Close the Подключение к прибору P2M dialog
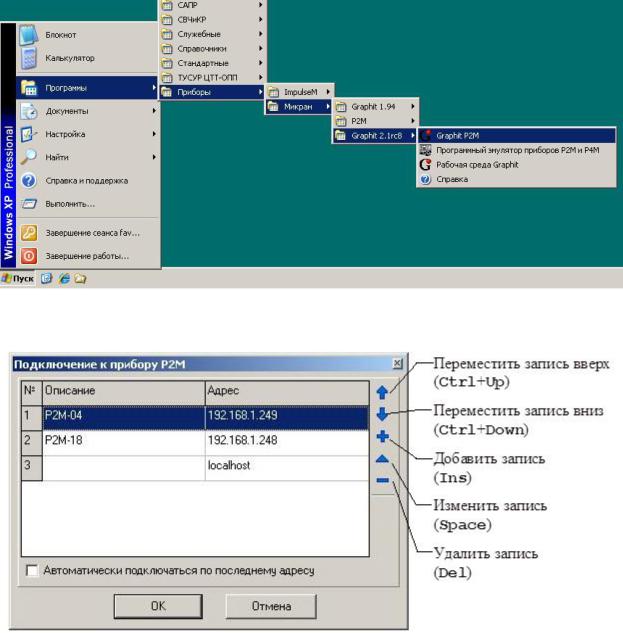Viewport: 623px width, 633px height. 398,364
